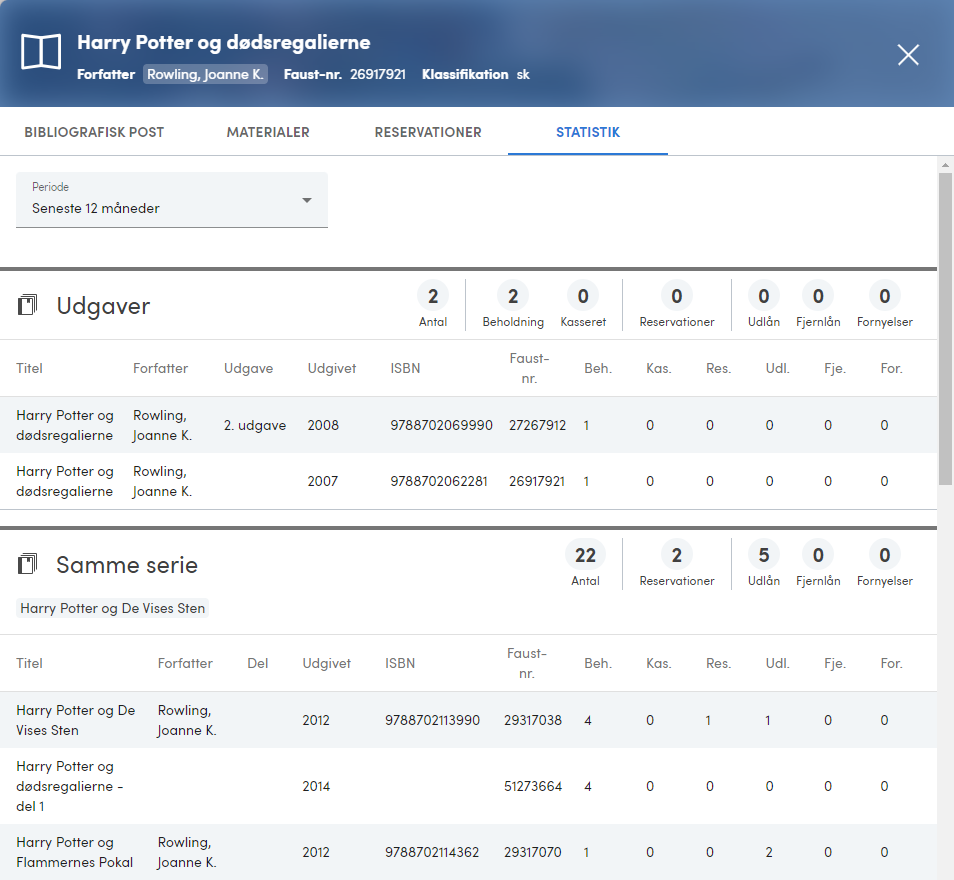Viewport: 954px width, 880px height.
Task: Click the Del column header in Samme serie
Action: click(x=257, y=663)
